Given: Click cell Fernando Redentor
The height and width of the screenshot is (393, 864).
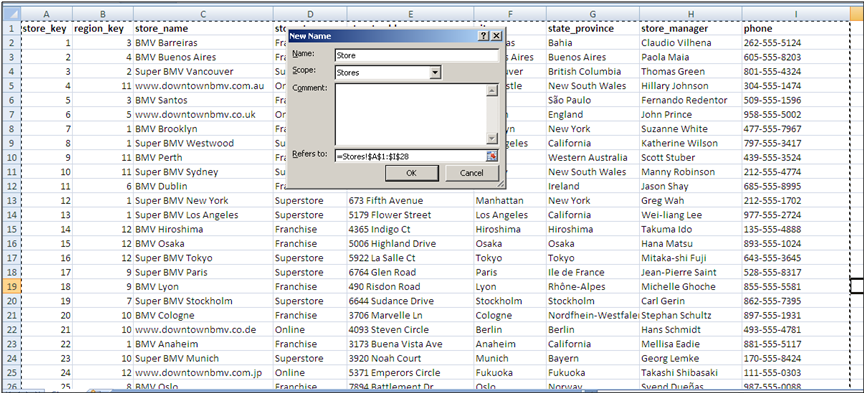Looking at the screenshot, I should coord(690,100).
